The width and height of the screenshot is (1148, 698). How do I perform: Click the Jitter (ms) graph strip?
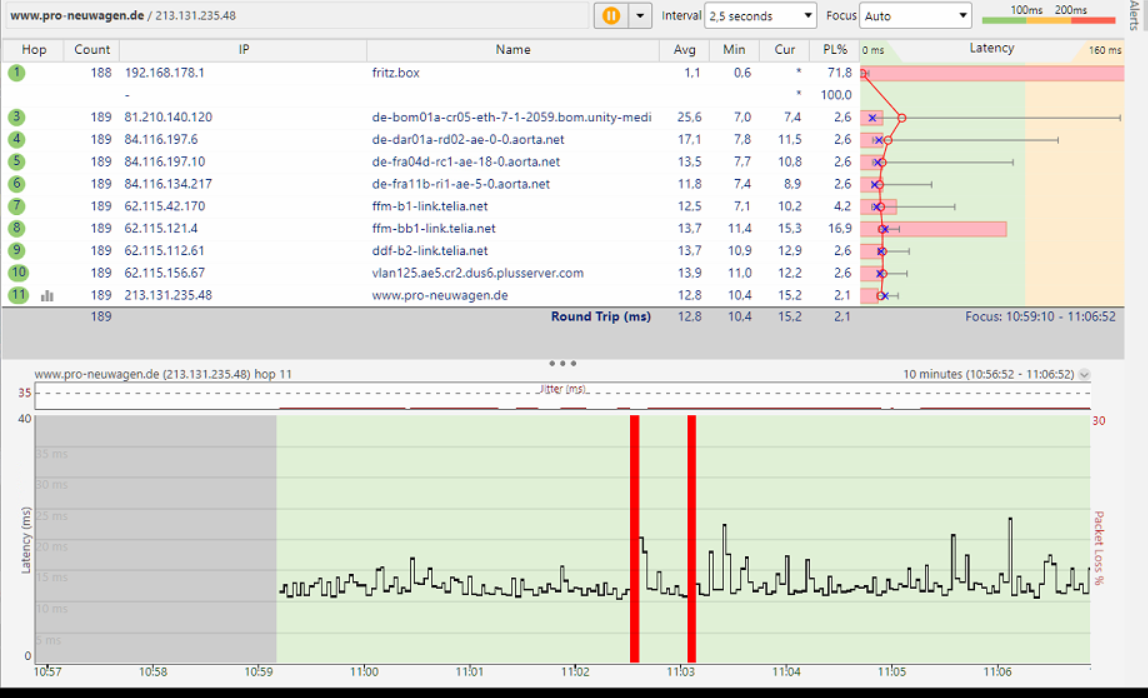(562, 396)
